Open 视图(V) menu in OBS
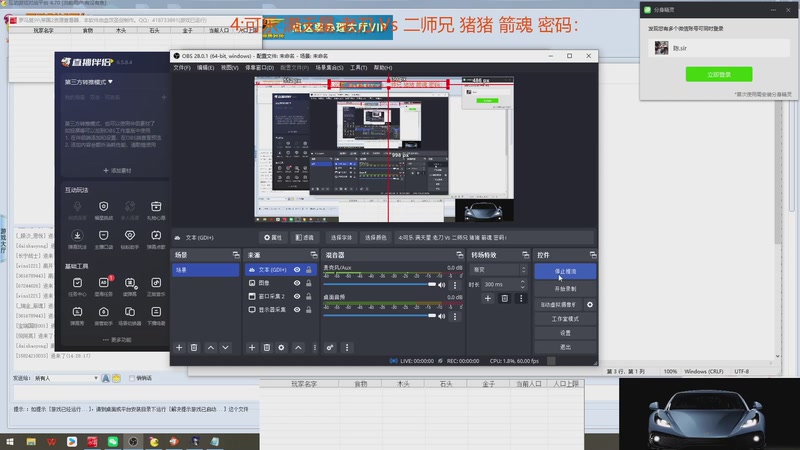The image size is (800, 450). (x=229, y=67)
